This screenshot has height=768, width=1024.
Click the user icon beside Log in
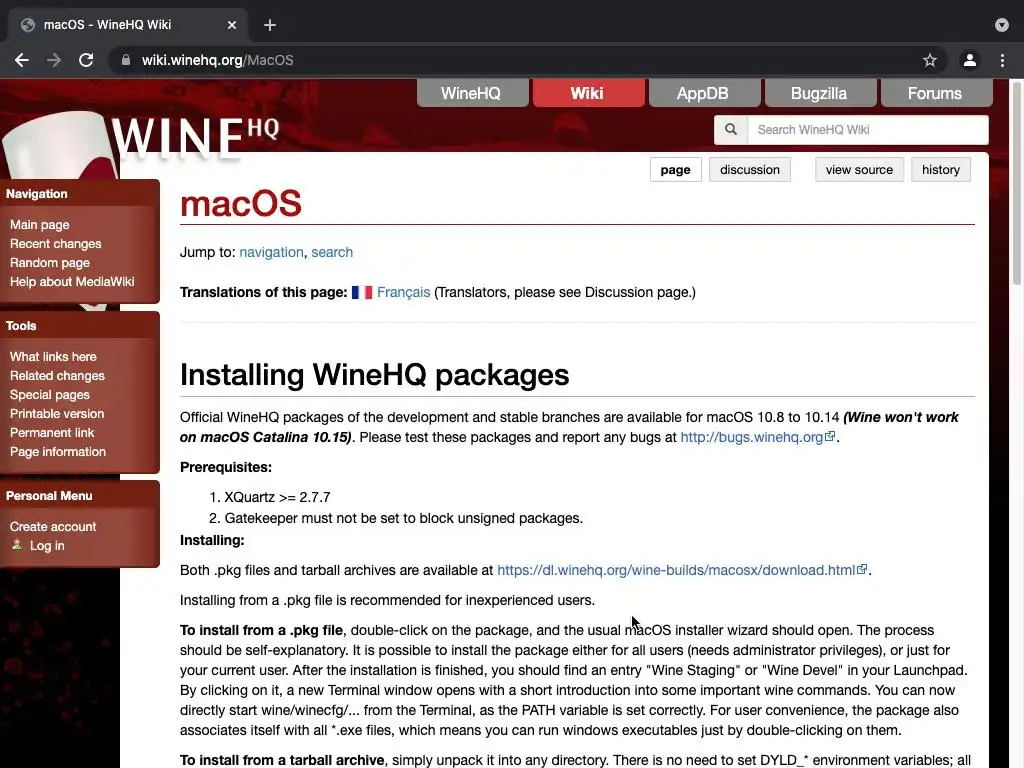(x=17, y=545)
